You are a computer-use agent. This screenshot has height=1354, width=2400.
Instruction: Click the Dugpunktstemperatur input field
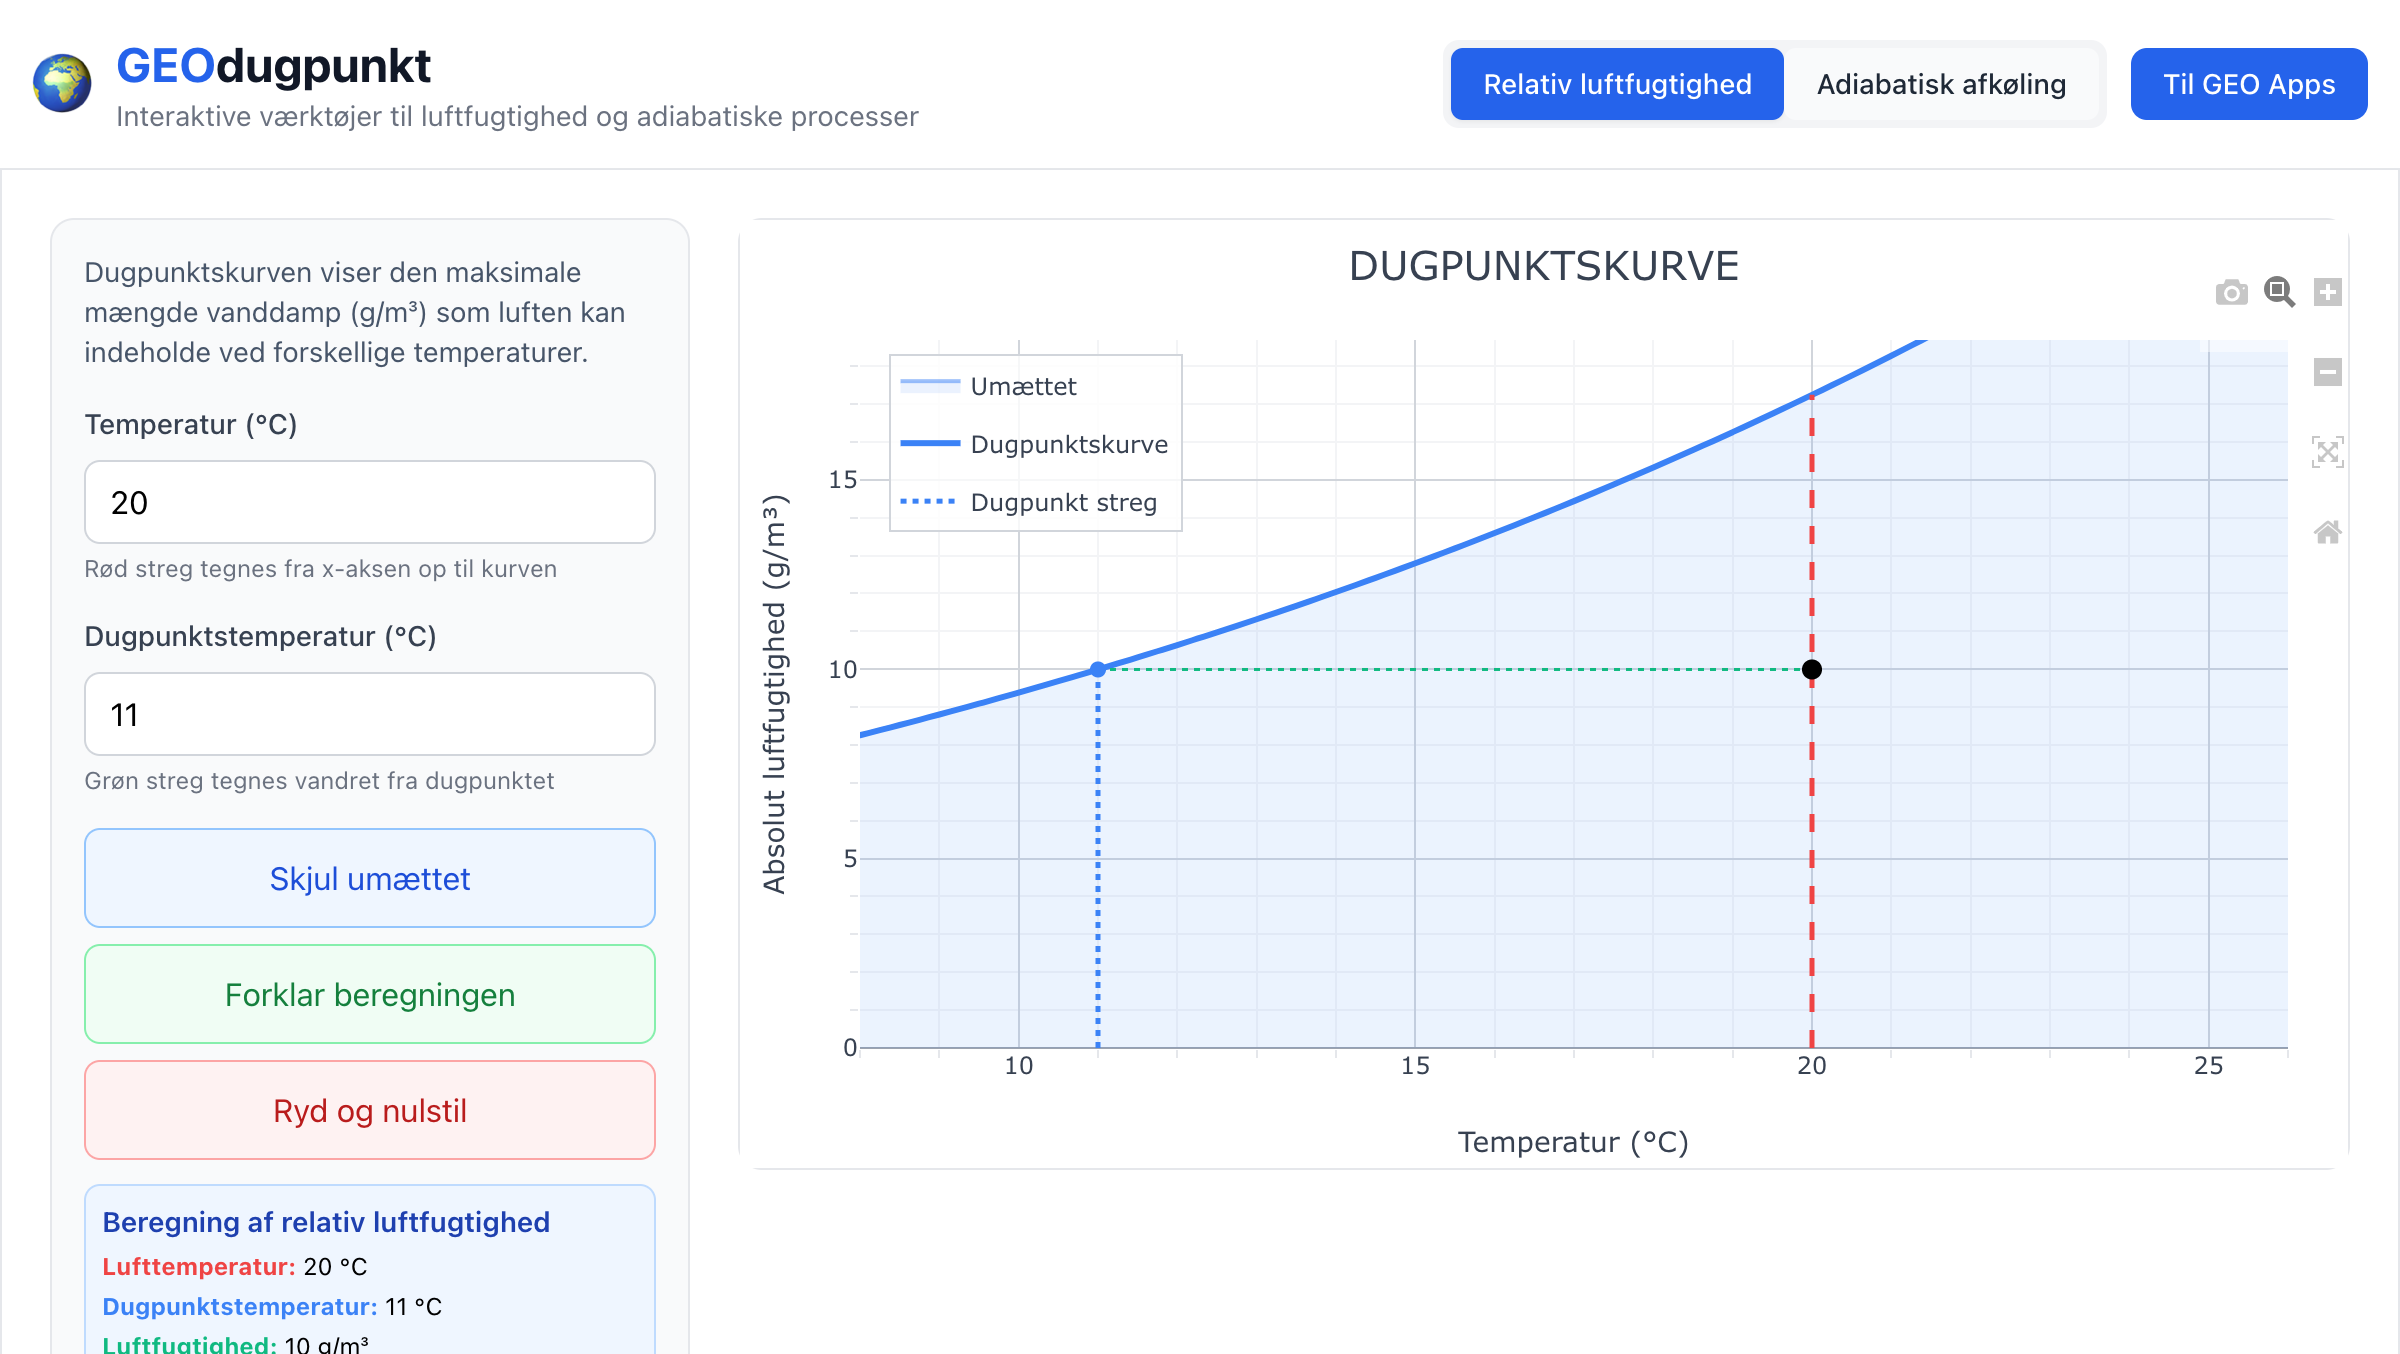[x=370, y=714]
